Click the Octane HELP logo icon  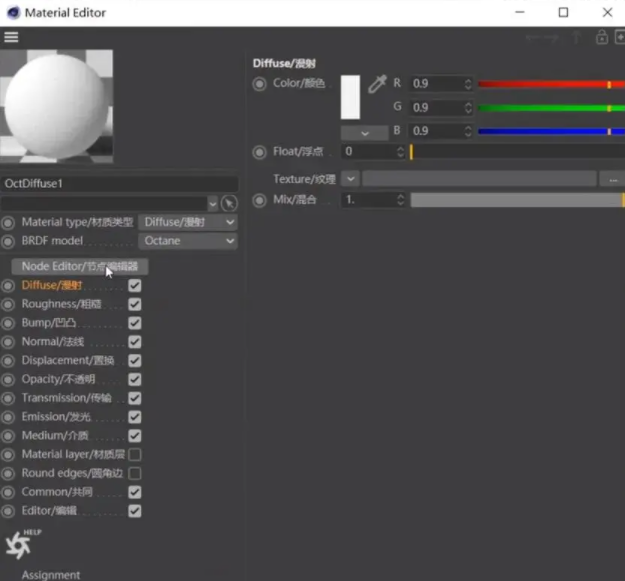pos(18,543)
